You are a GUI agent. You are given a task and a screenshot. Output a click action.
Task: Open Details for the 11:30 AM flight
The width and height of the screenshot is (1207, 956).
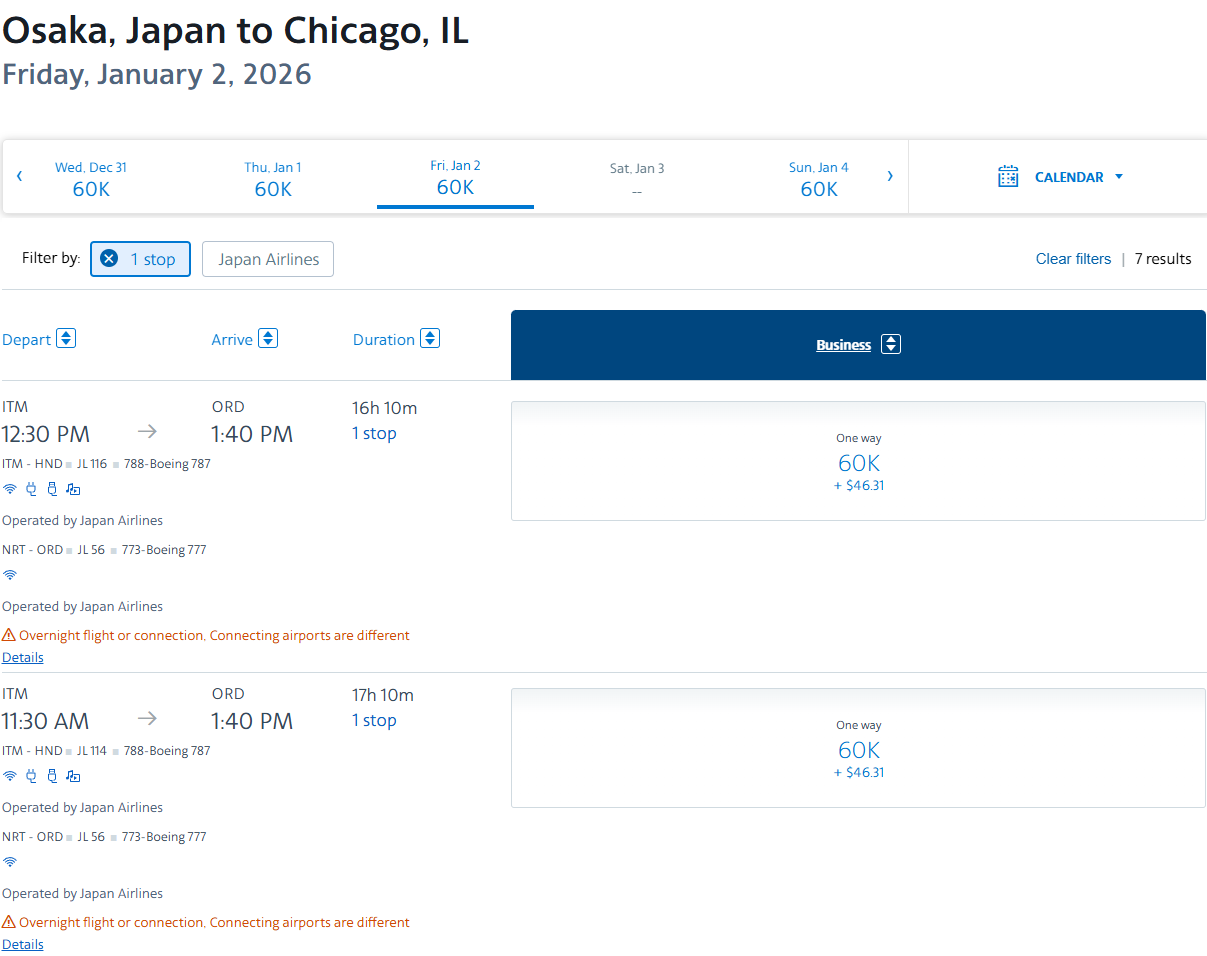[23, 944]
